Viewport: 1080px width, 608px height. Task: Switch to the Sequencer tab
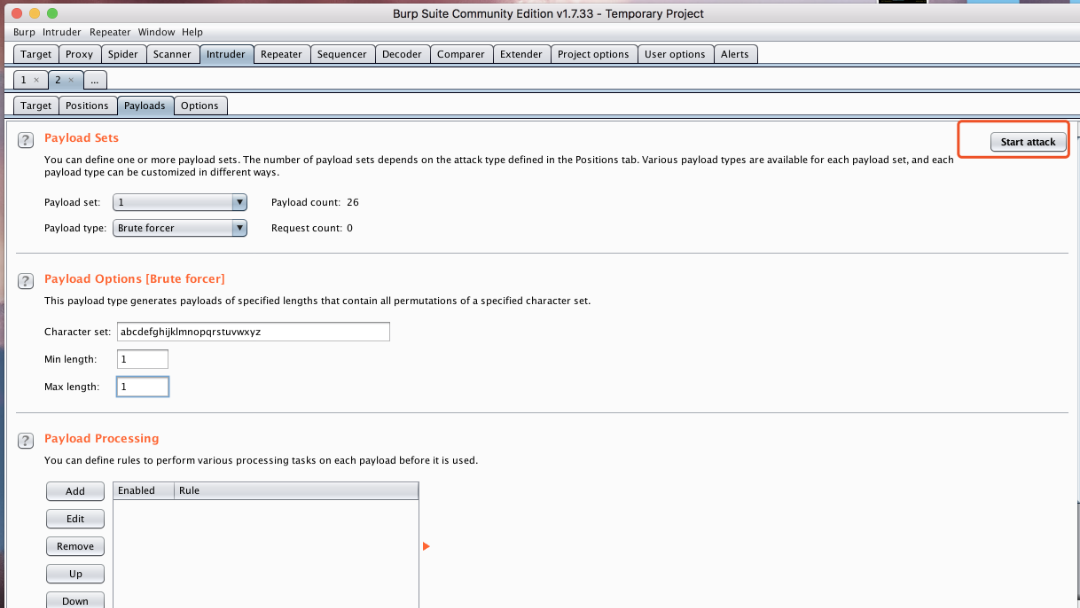click(x=342, y=54)
